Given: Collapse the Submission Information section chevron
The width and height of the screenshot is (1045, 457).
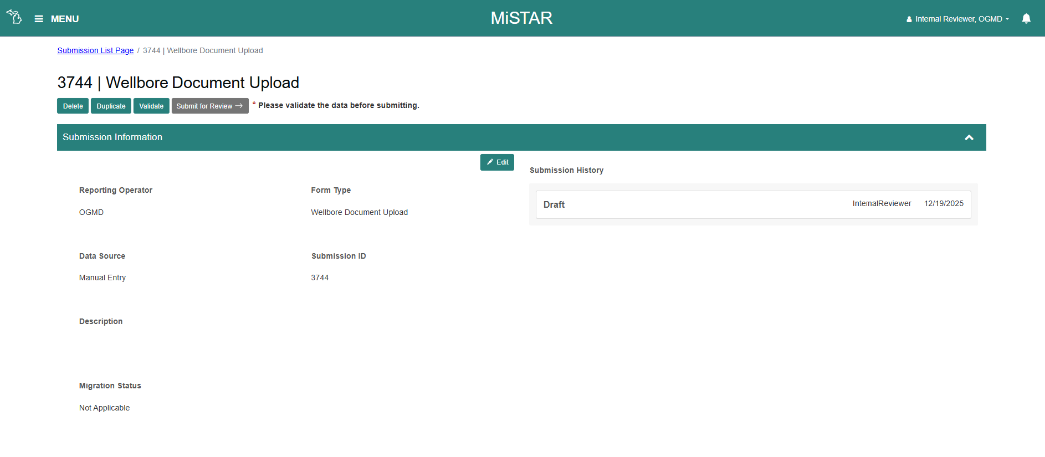Looking at the screenshot, I should coord(969,137).
